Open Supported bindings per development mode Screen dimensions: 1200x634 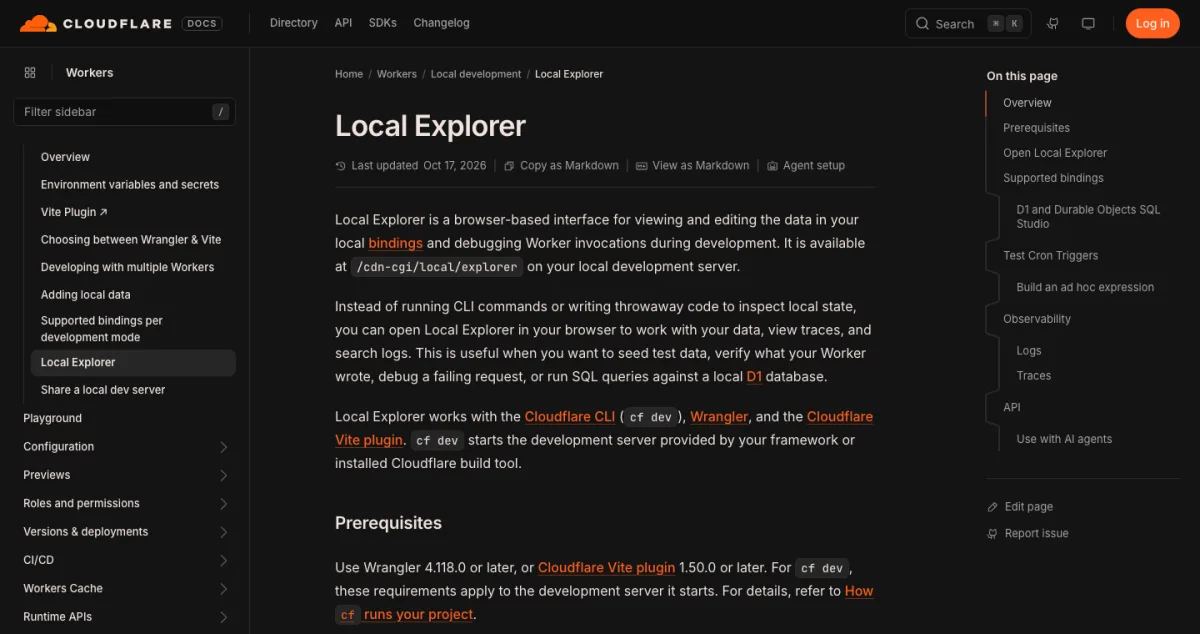click(102, 329)
